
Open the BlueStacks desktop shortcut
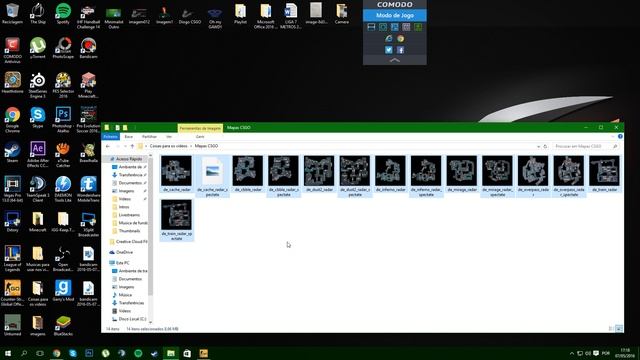click(x=63, y=326)
